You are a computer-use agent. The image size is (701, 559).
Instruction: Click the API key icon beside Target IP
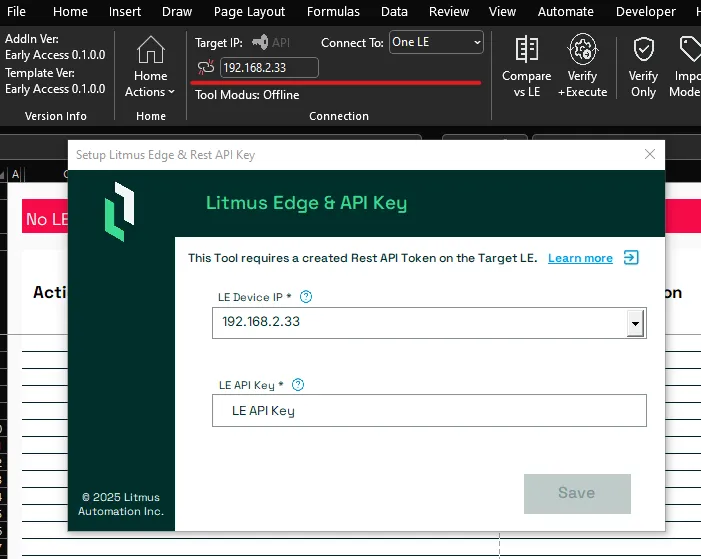click(260, 42)
